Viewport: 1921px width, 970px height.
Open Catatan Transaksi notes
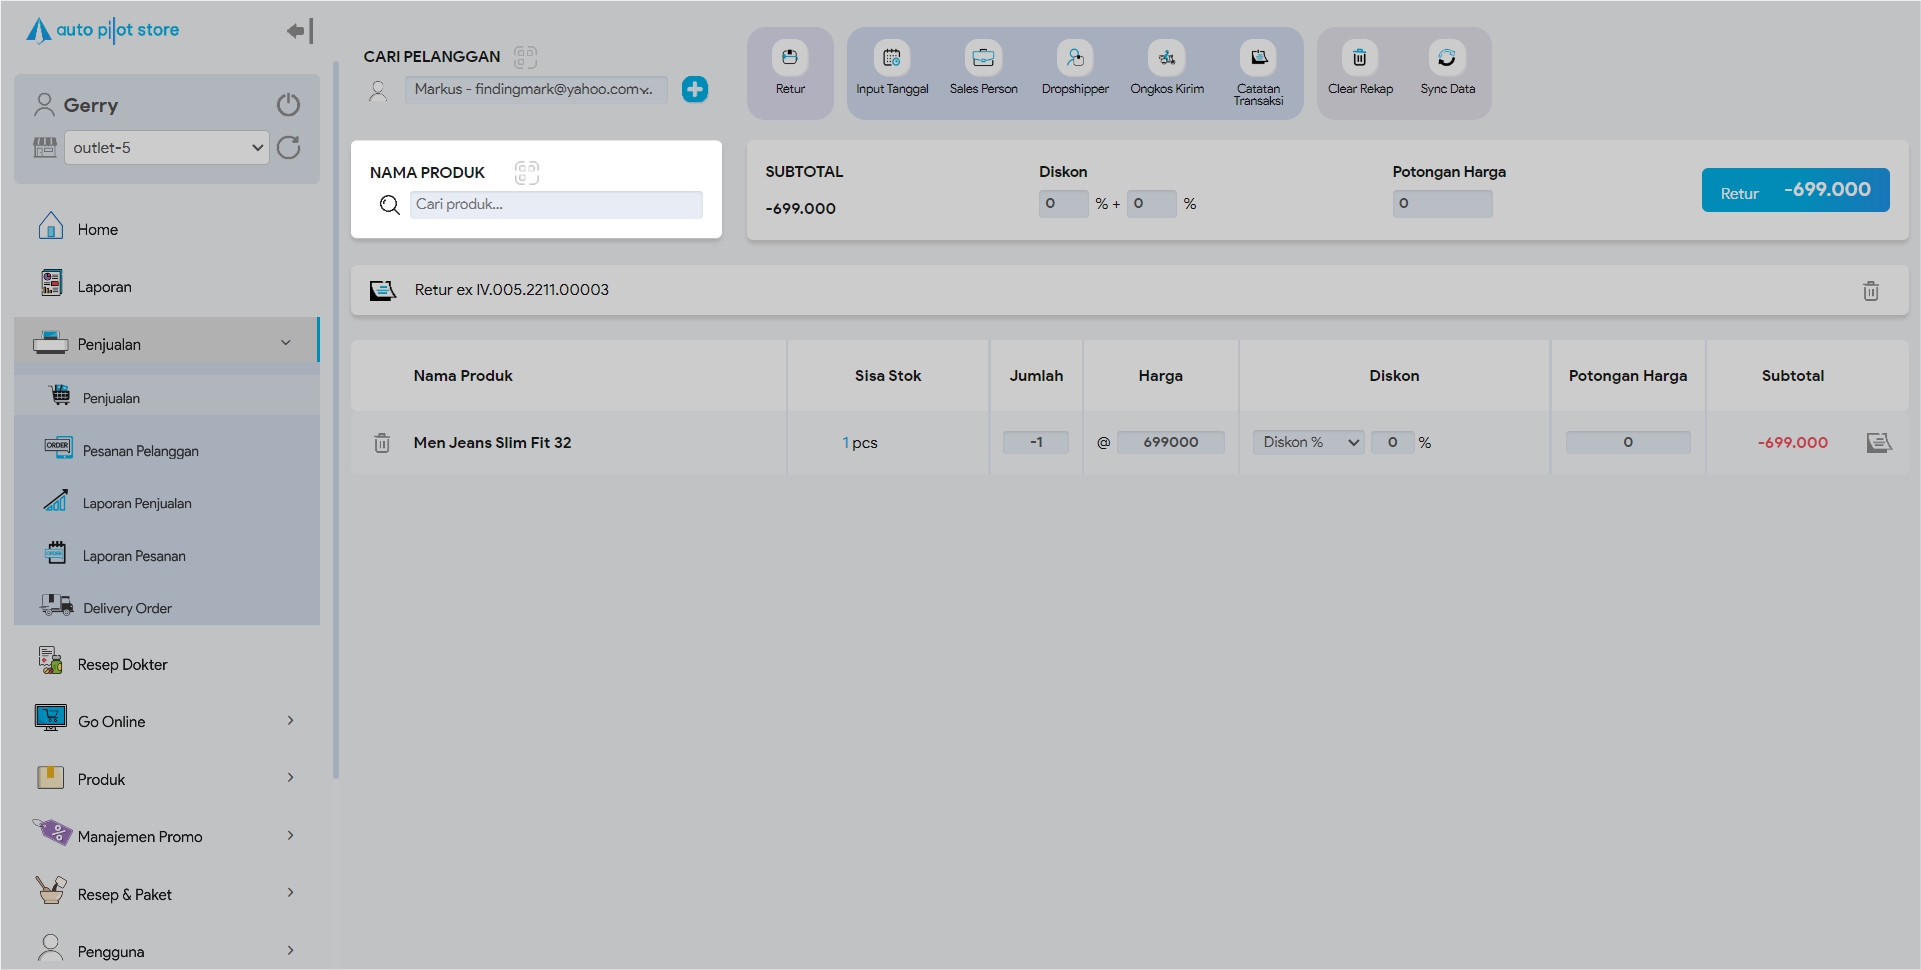point(1258,59)
